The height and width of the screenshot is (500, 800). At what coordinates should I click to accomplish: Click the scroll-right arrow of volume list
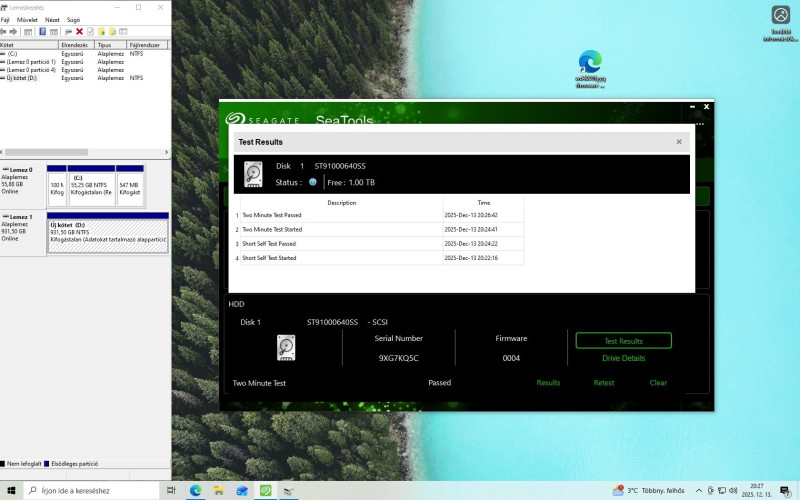click(166, 152)
